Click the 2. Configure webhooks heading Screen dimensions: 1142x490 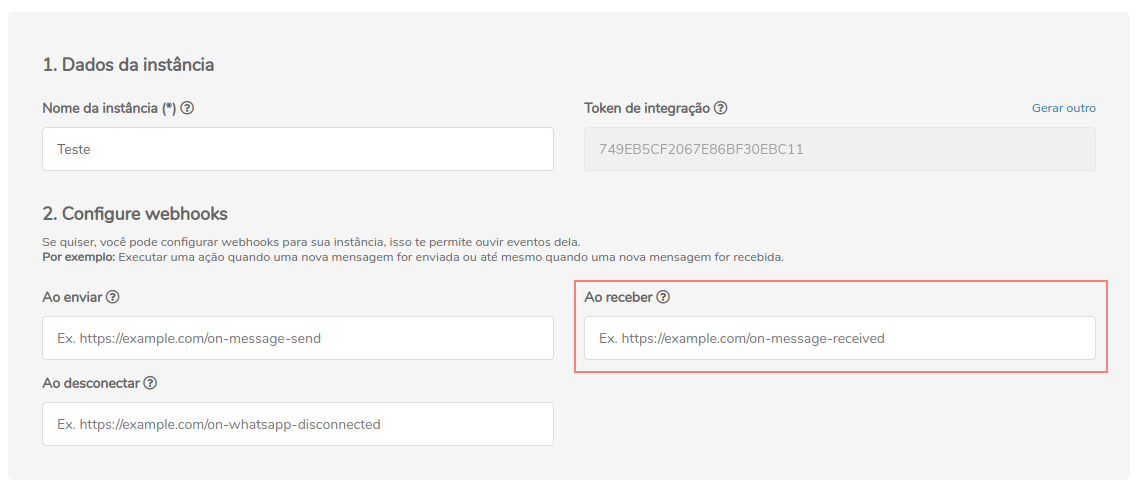point(135,214)
